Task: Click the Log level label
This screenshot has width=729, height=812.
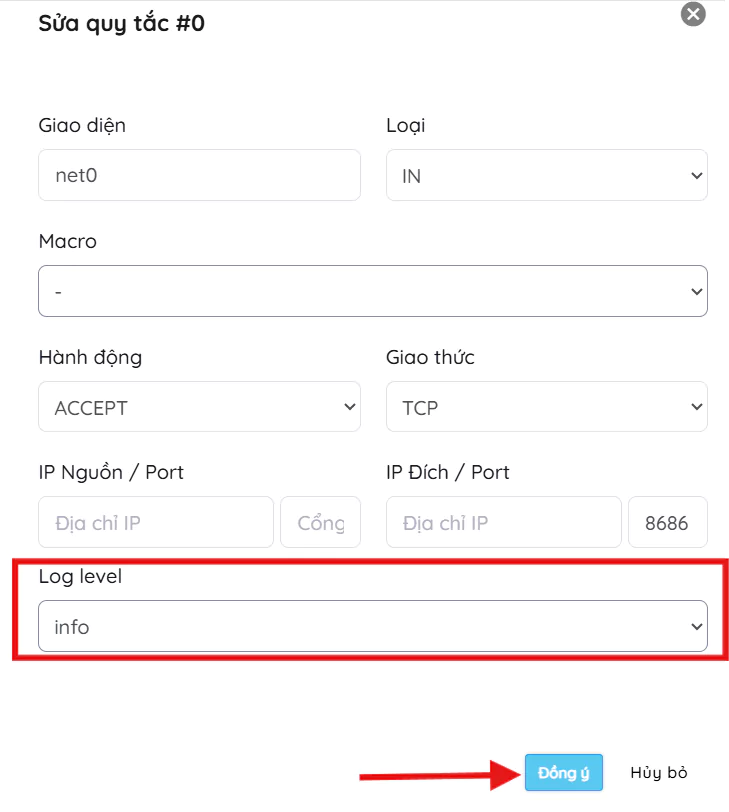Action: click(80, 576)
